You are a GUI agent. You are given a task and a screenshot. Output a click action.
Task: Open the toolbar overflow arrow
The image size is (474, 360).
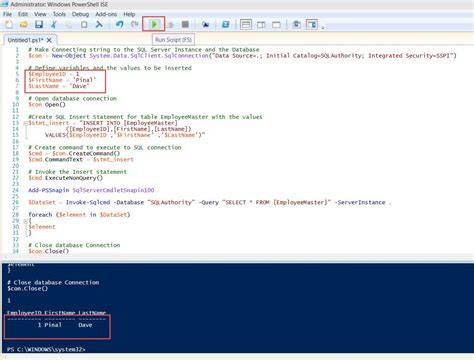pos(323,27)
